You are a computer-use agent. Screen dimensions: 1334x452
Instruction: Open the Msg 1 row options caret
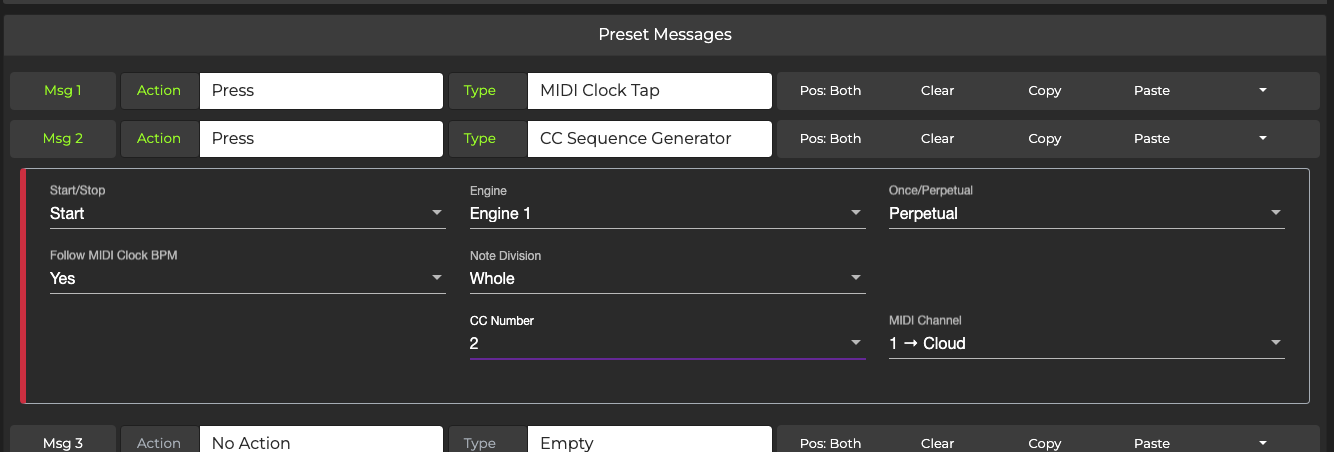[1262, 90]
